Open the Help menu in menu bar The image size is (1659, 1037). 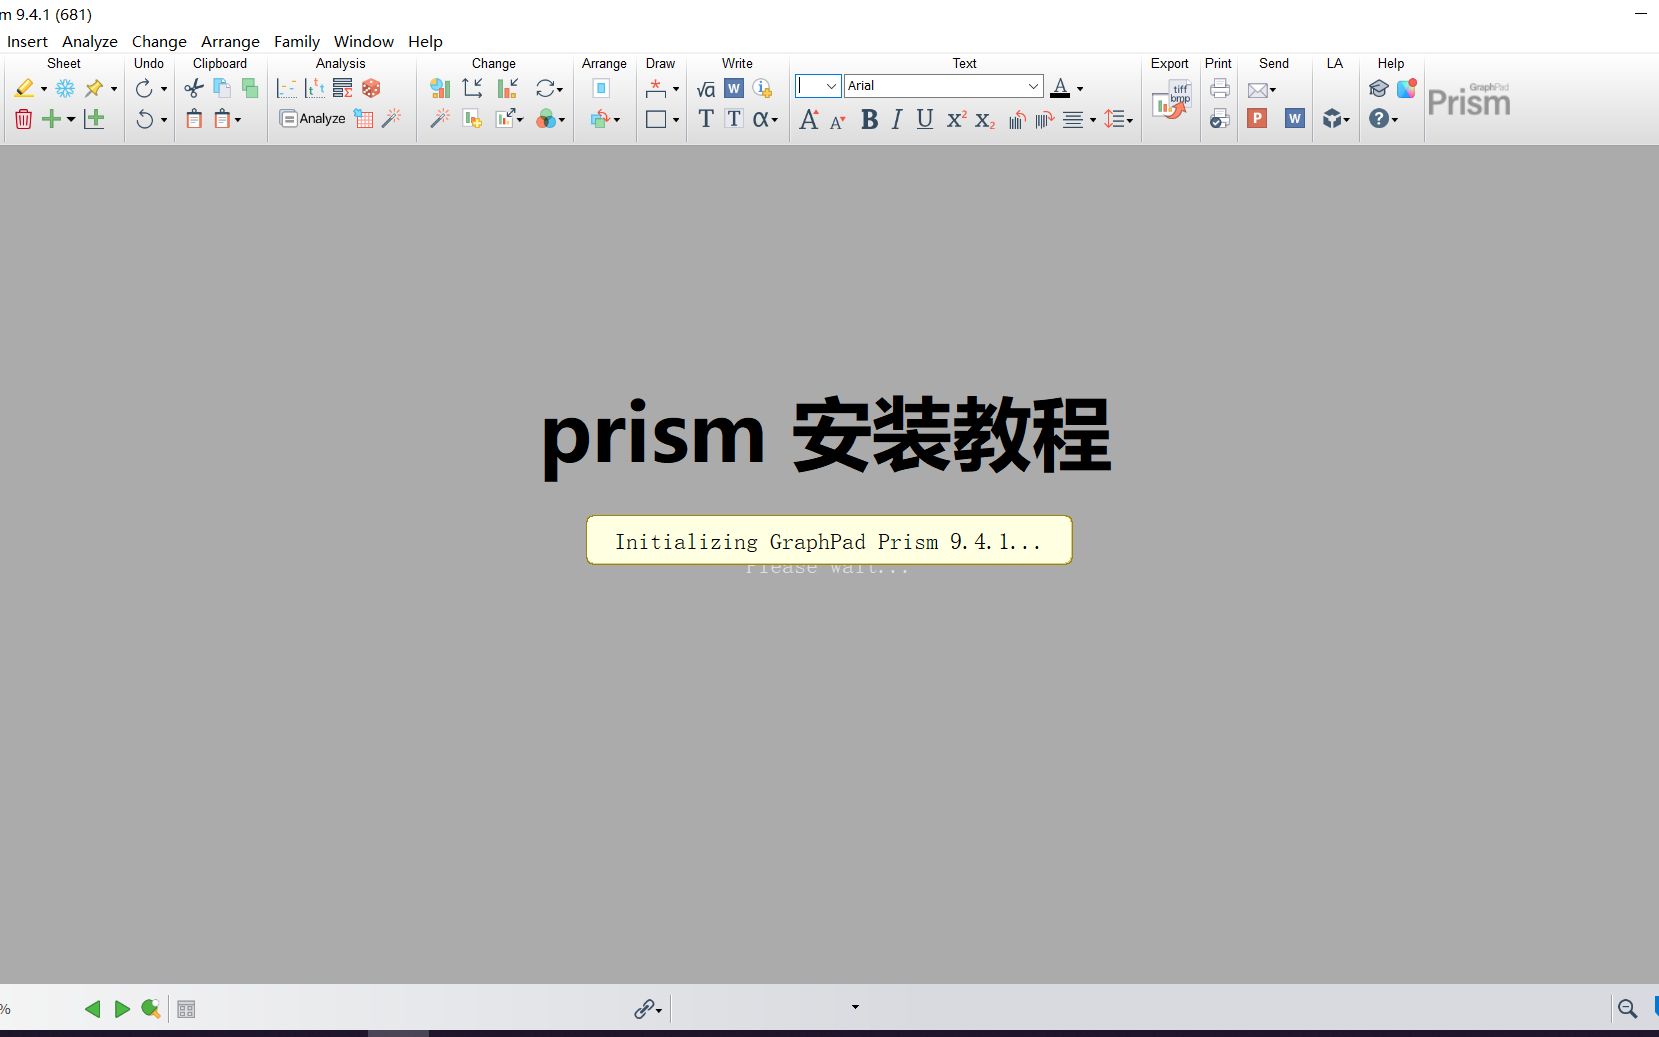click(425, 41)
